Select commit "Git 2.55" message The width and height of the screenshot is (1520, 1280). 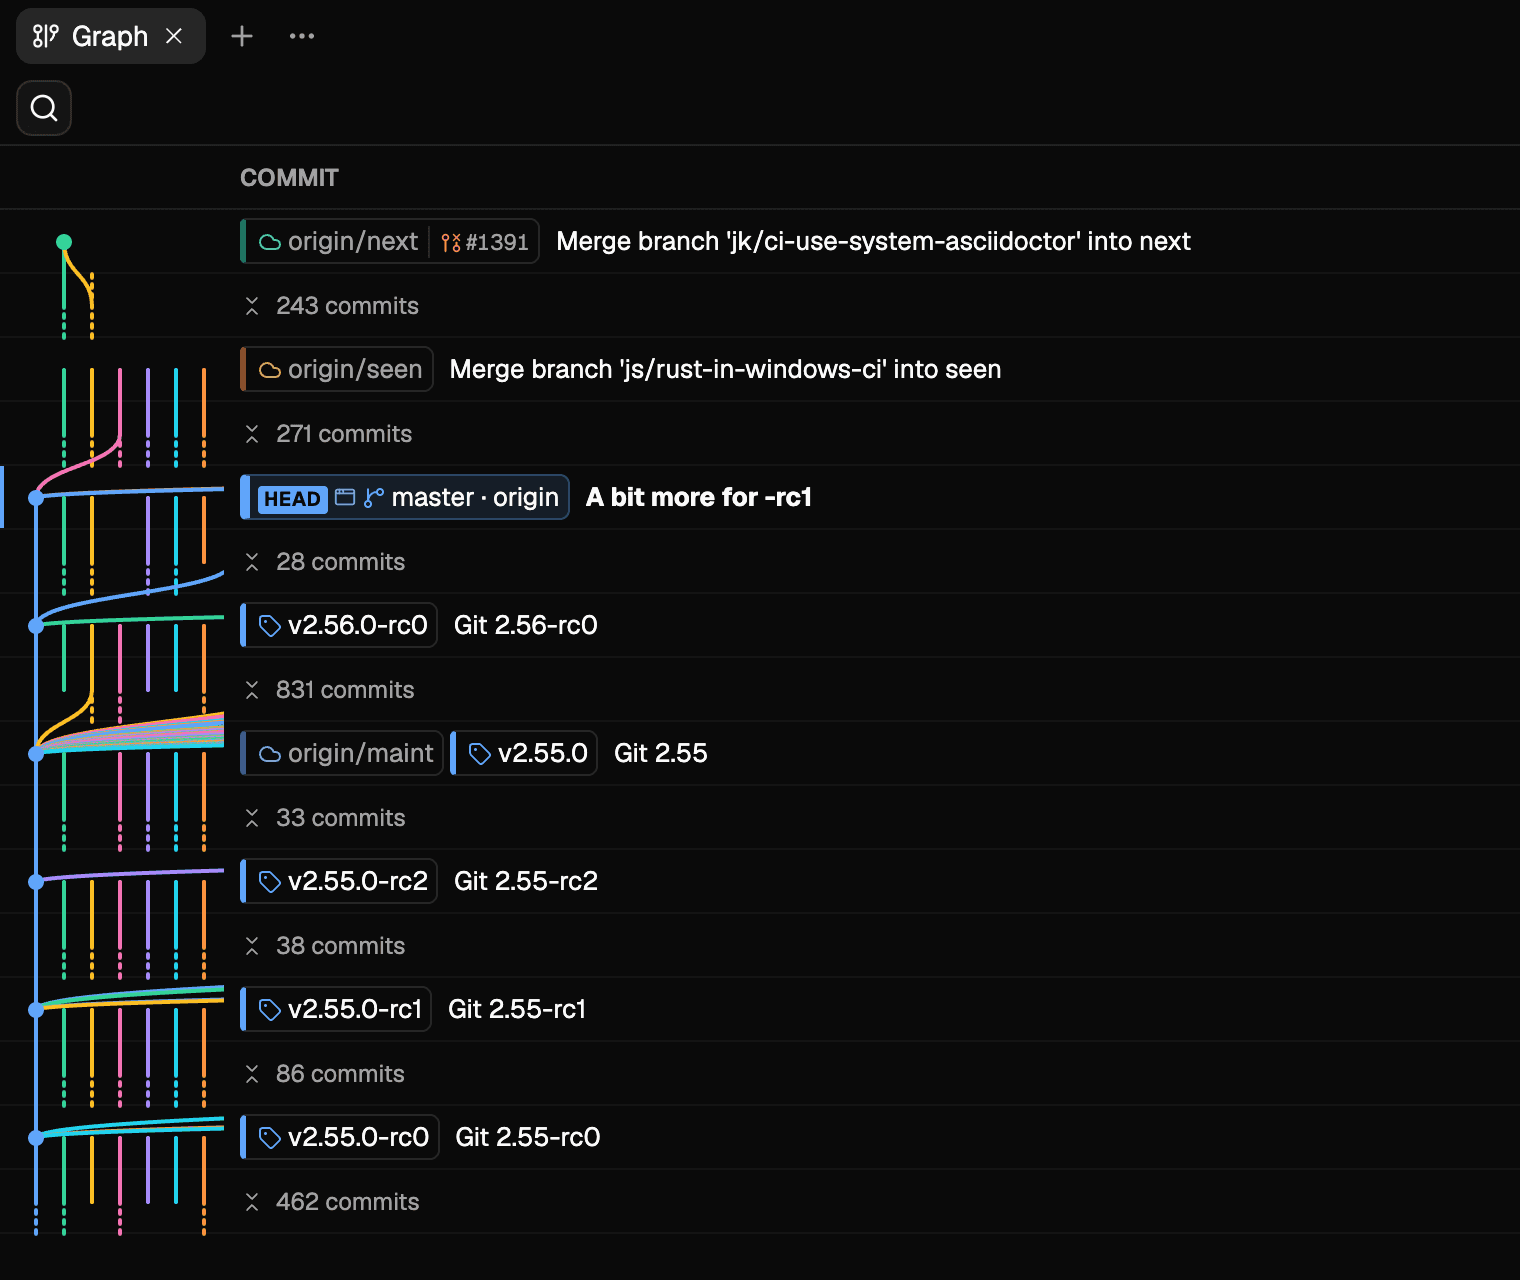(661, 754)
